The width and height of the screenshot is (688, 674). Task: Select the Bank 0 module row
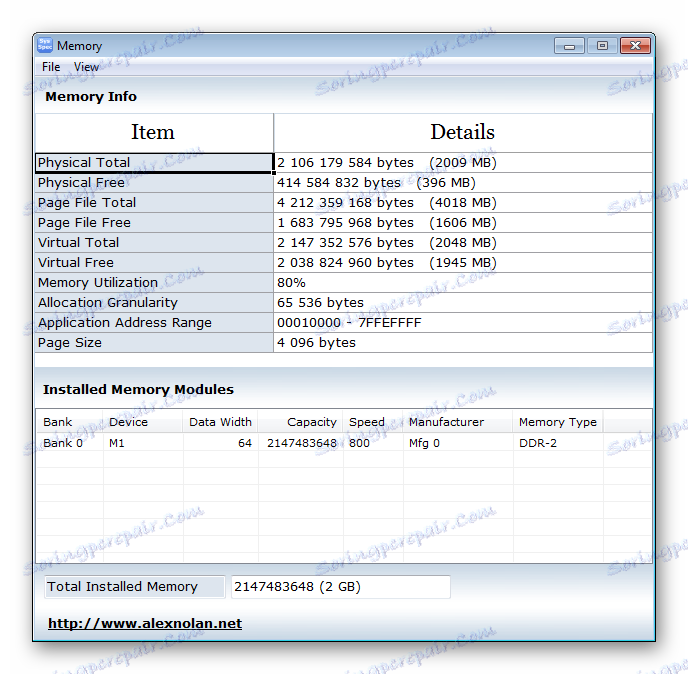(x=344, y=443)
